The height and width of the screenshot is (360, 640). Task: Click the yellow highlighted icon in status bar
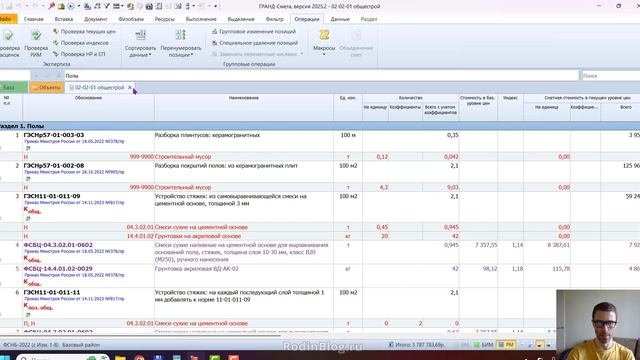point(539,345)
